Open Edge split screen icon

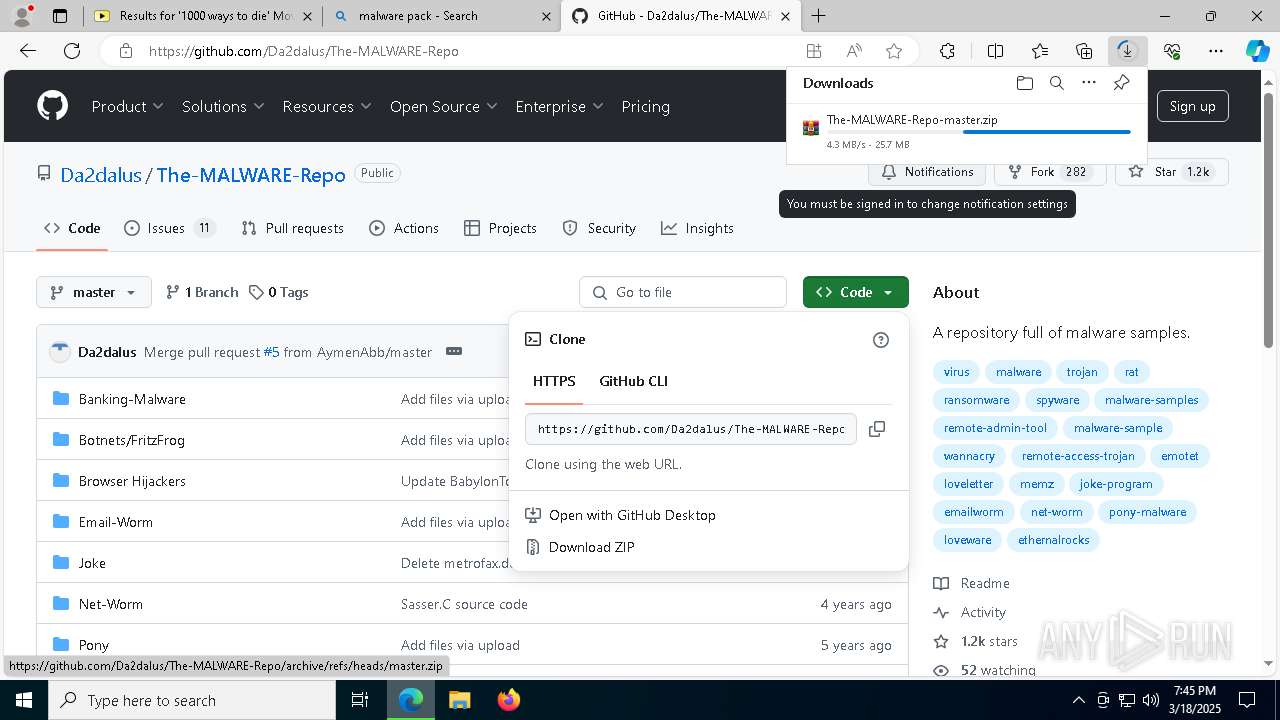(x=995, y=51)
